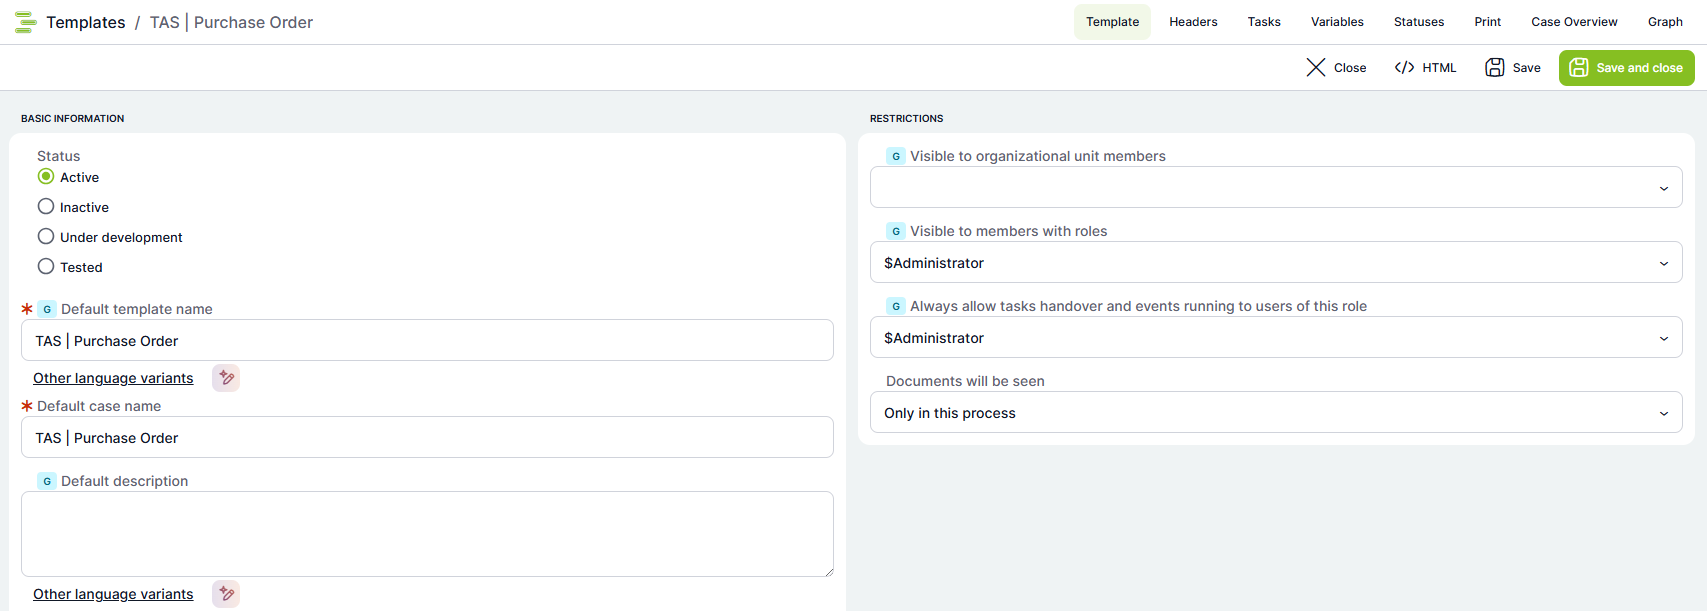Click the magic wand icon under Default template name
Image resolution: width=1707 pixels, height=611 pixels.
[226, 378]
